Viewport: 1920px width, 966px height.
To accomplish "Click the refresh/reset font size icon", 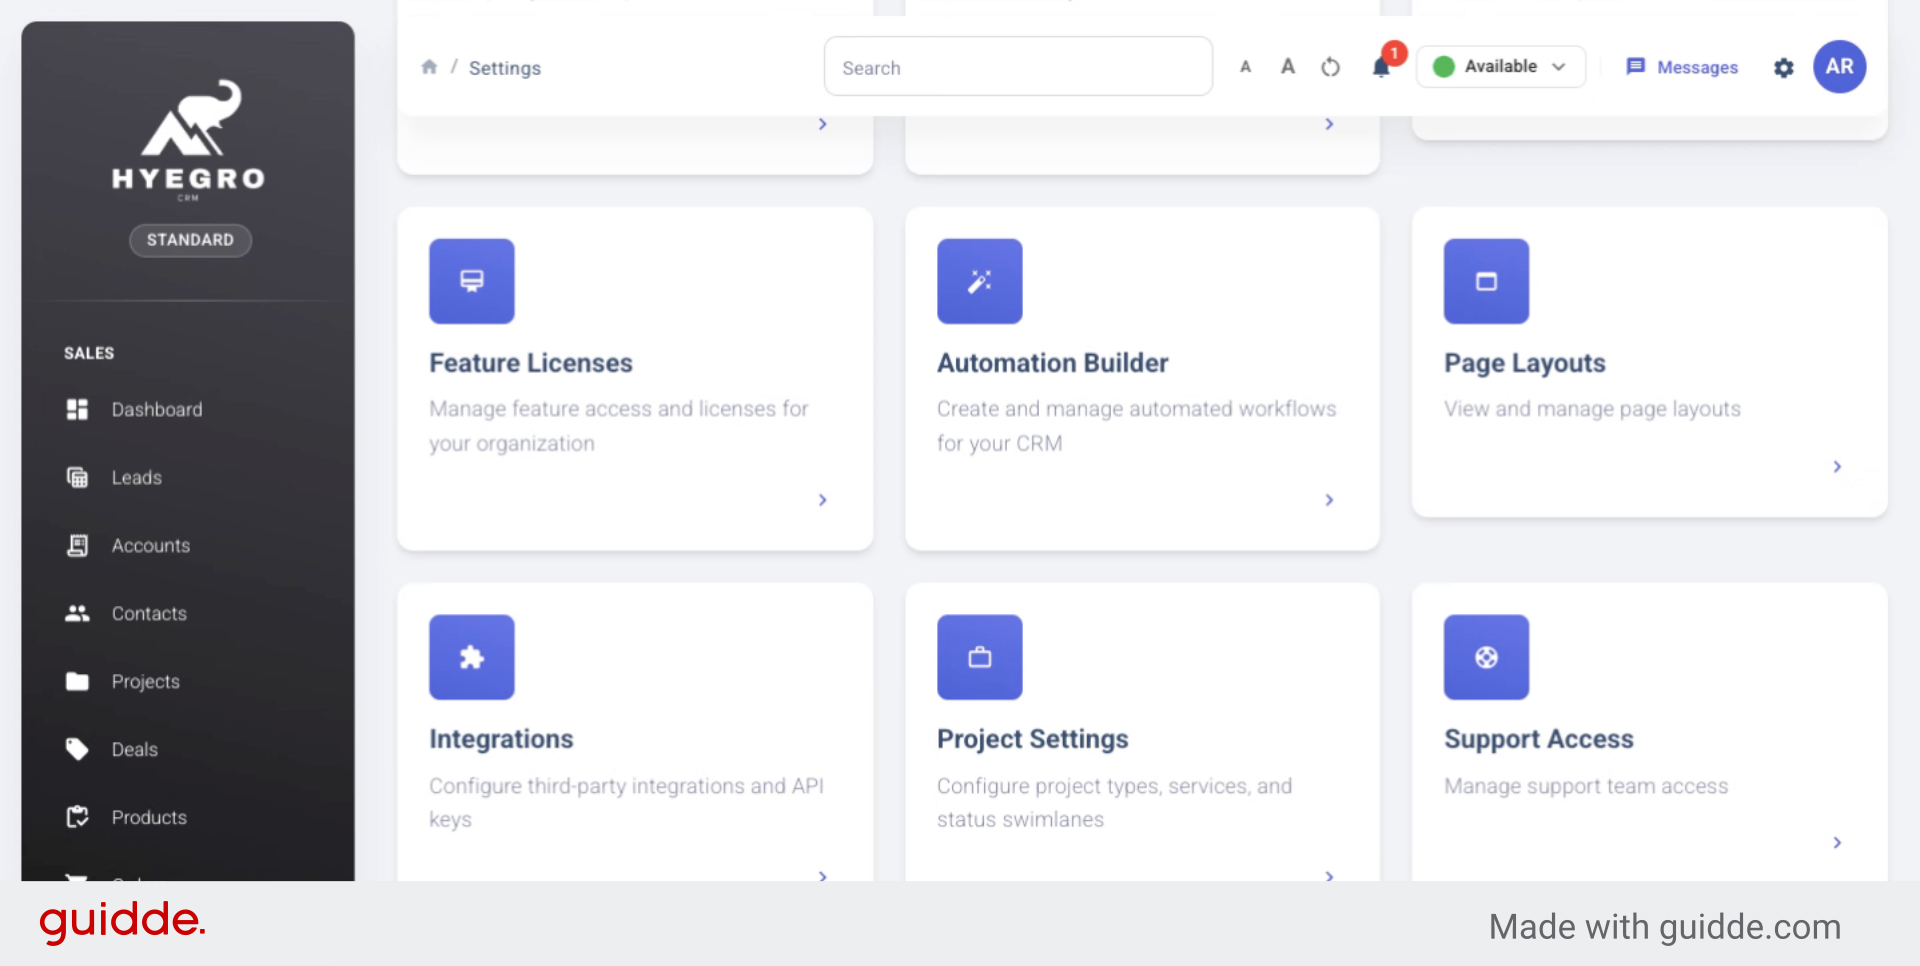I will point(1330,67).
